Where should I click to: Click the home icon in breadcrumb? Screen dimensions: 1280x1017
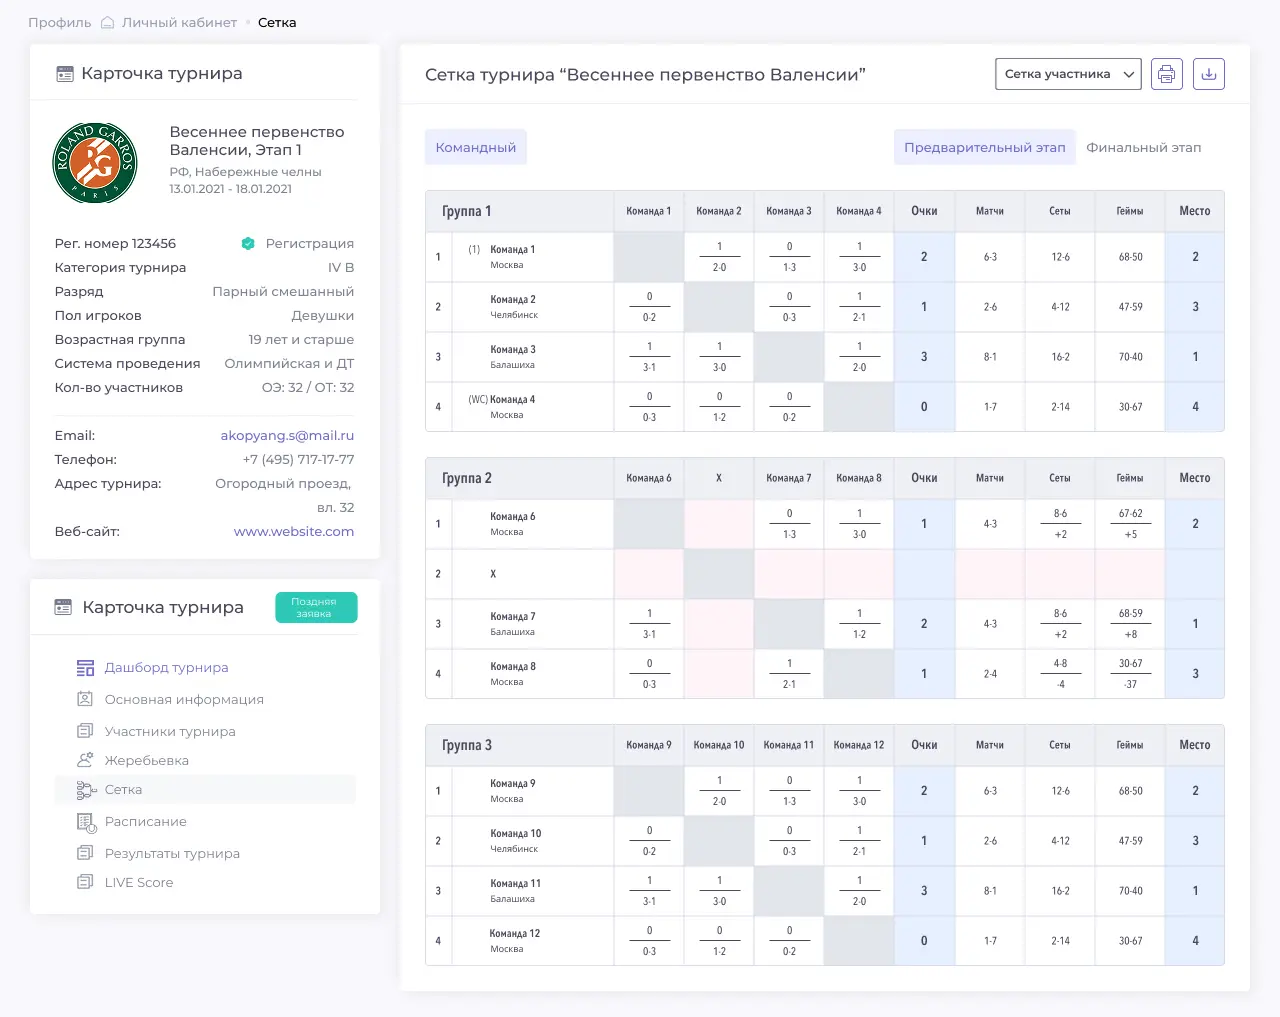coord(108,22)
